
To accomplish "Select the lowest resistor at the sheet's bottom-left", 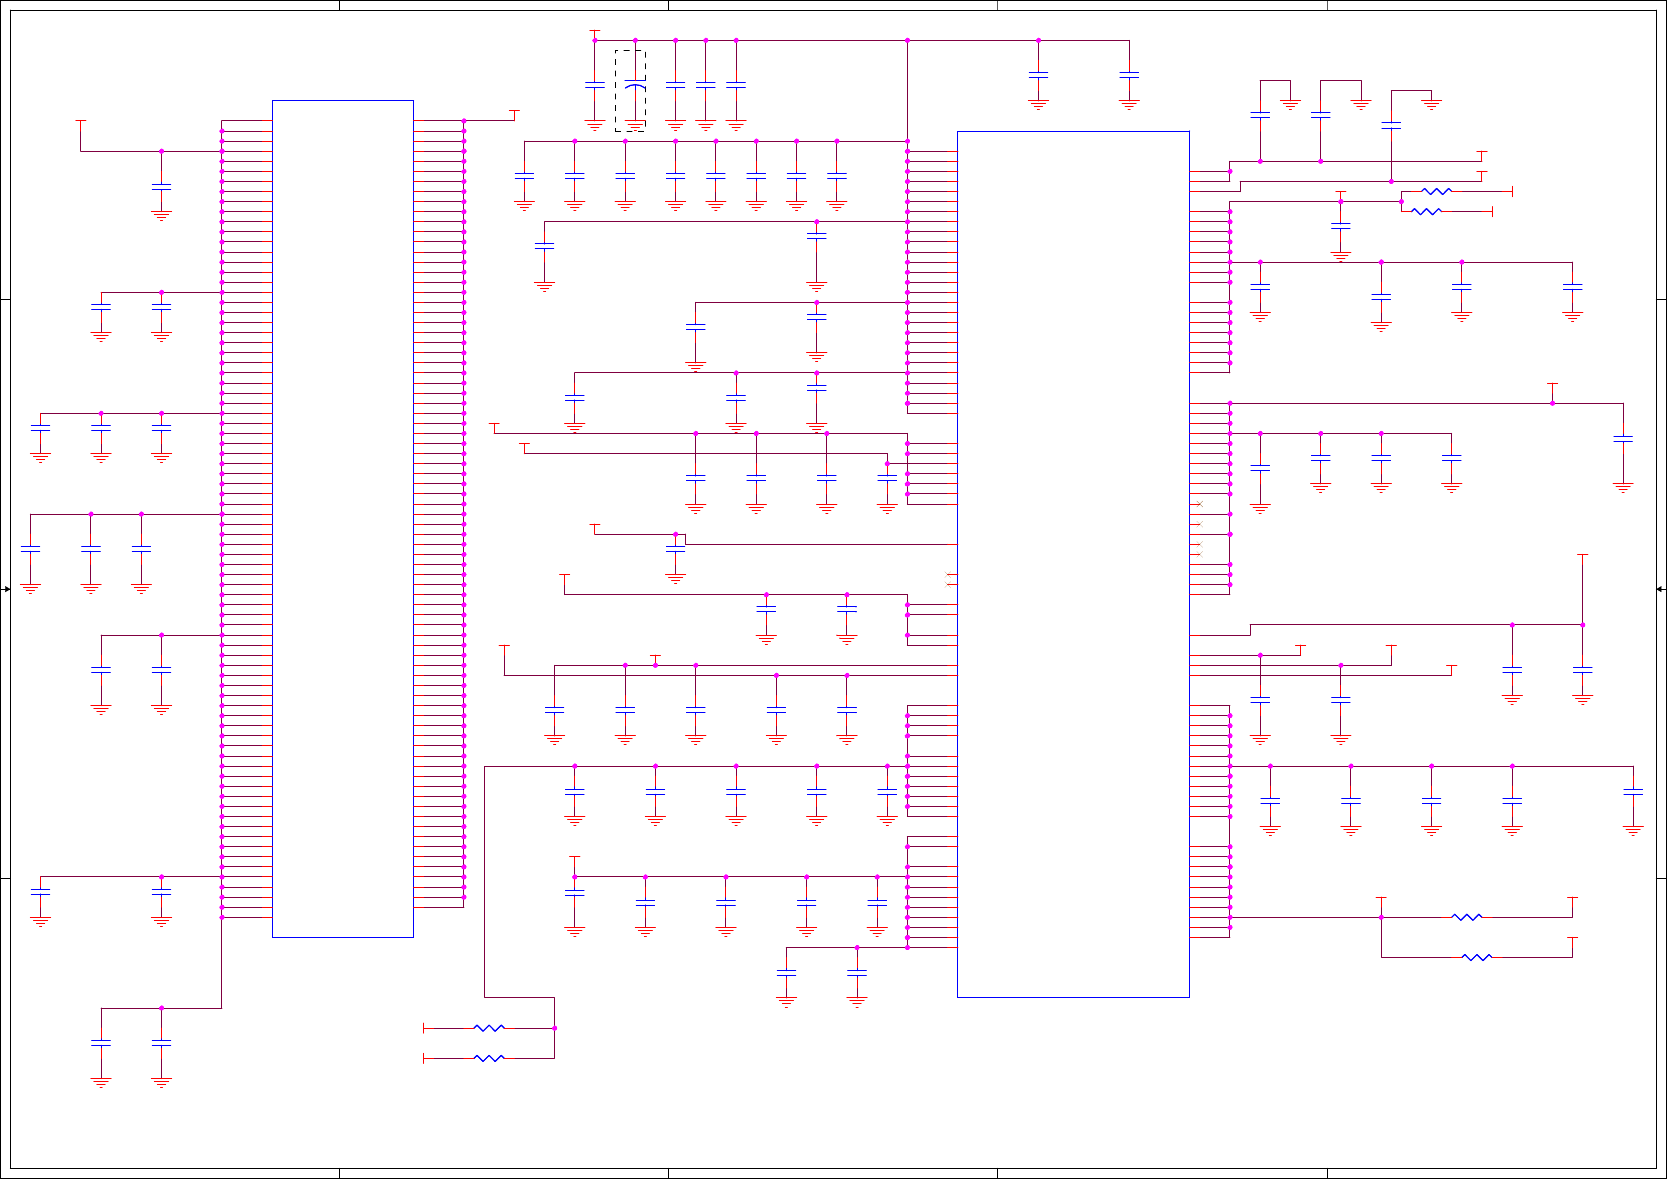I will tap(489, 1058).
